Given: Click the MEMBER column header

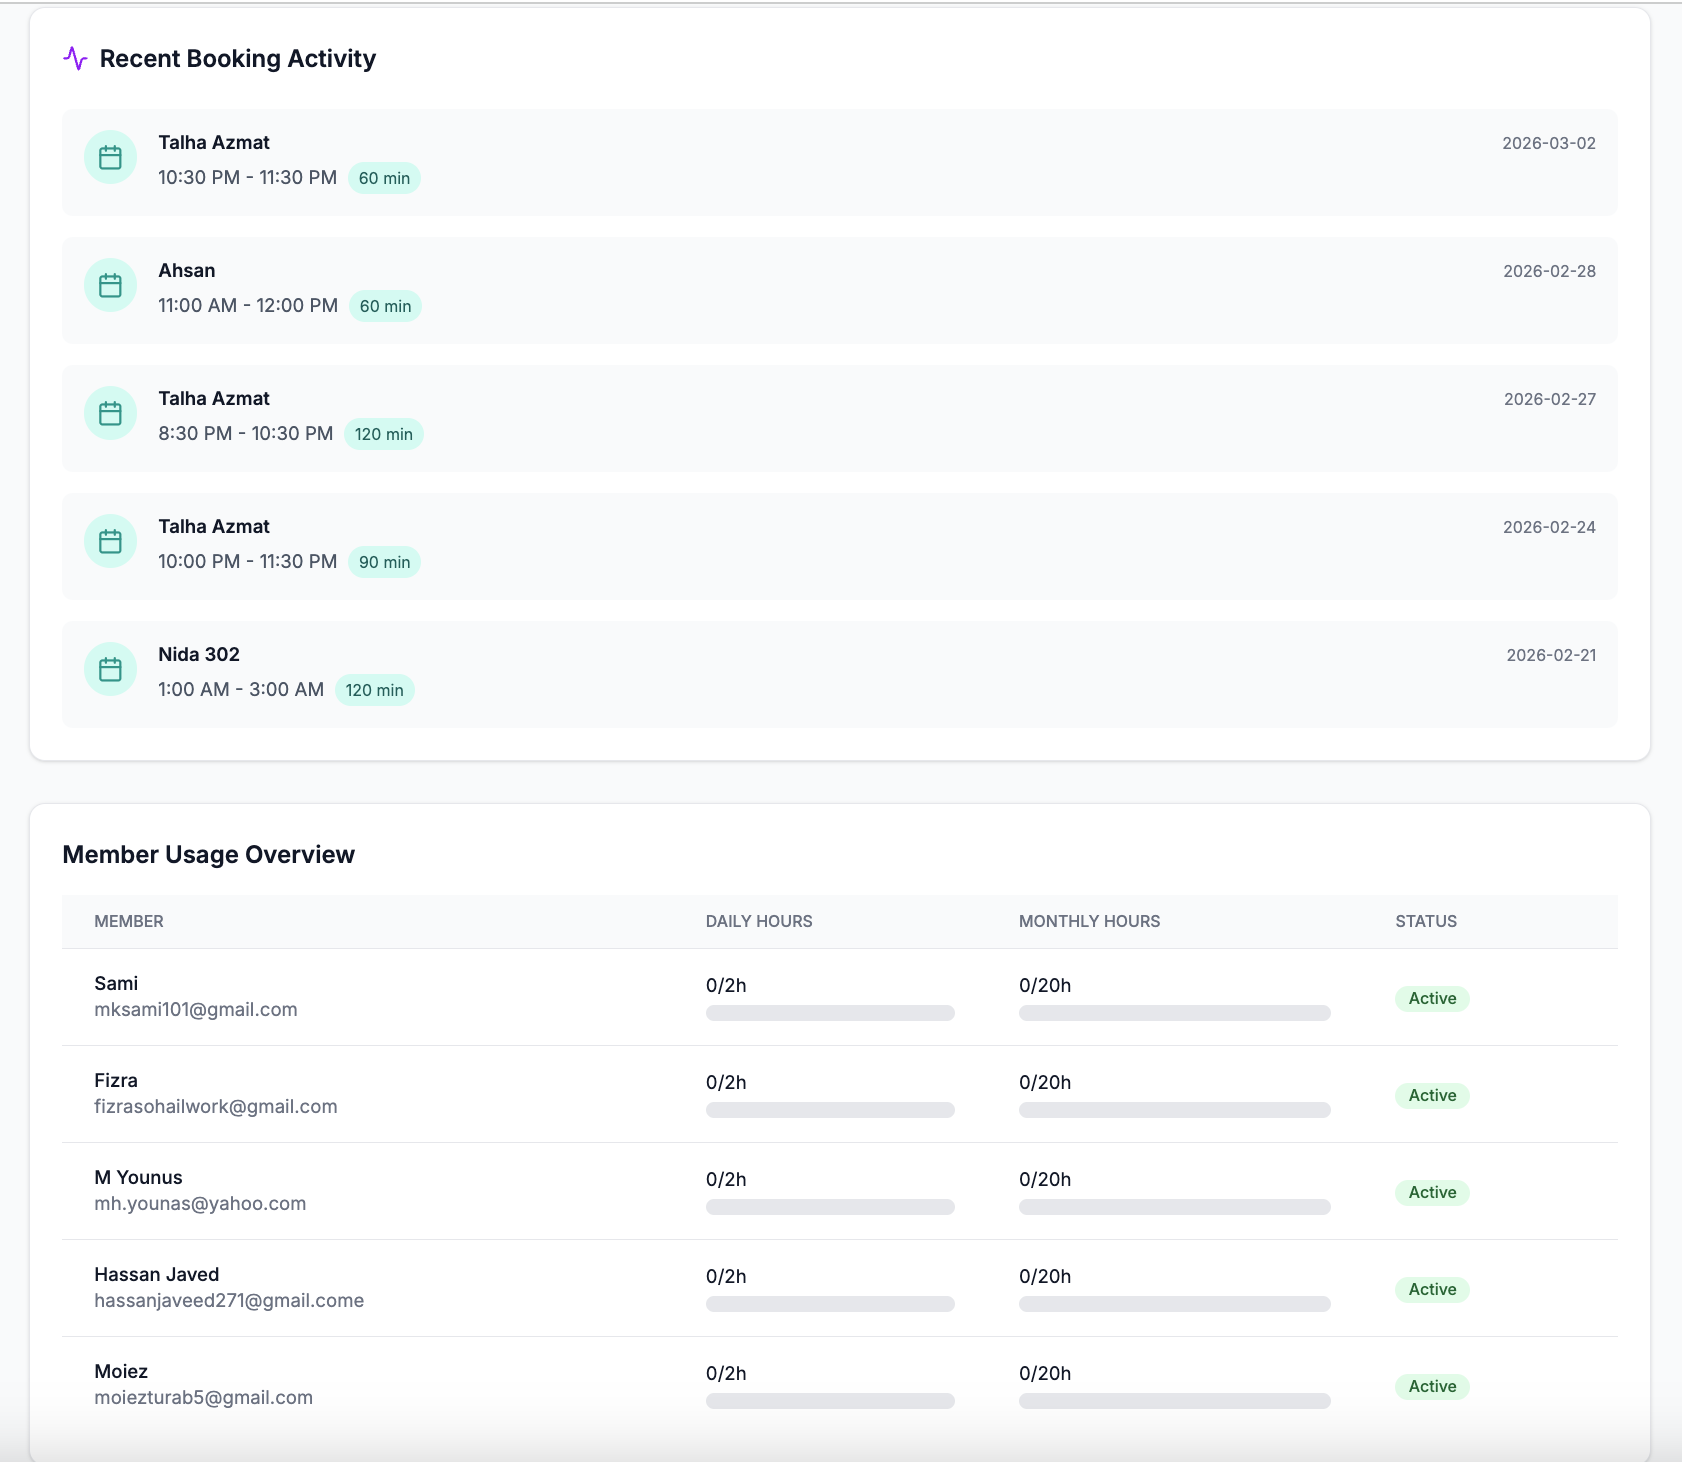Looking at the screenshot, I should pos(129,921).
